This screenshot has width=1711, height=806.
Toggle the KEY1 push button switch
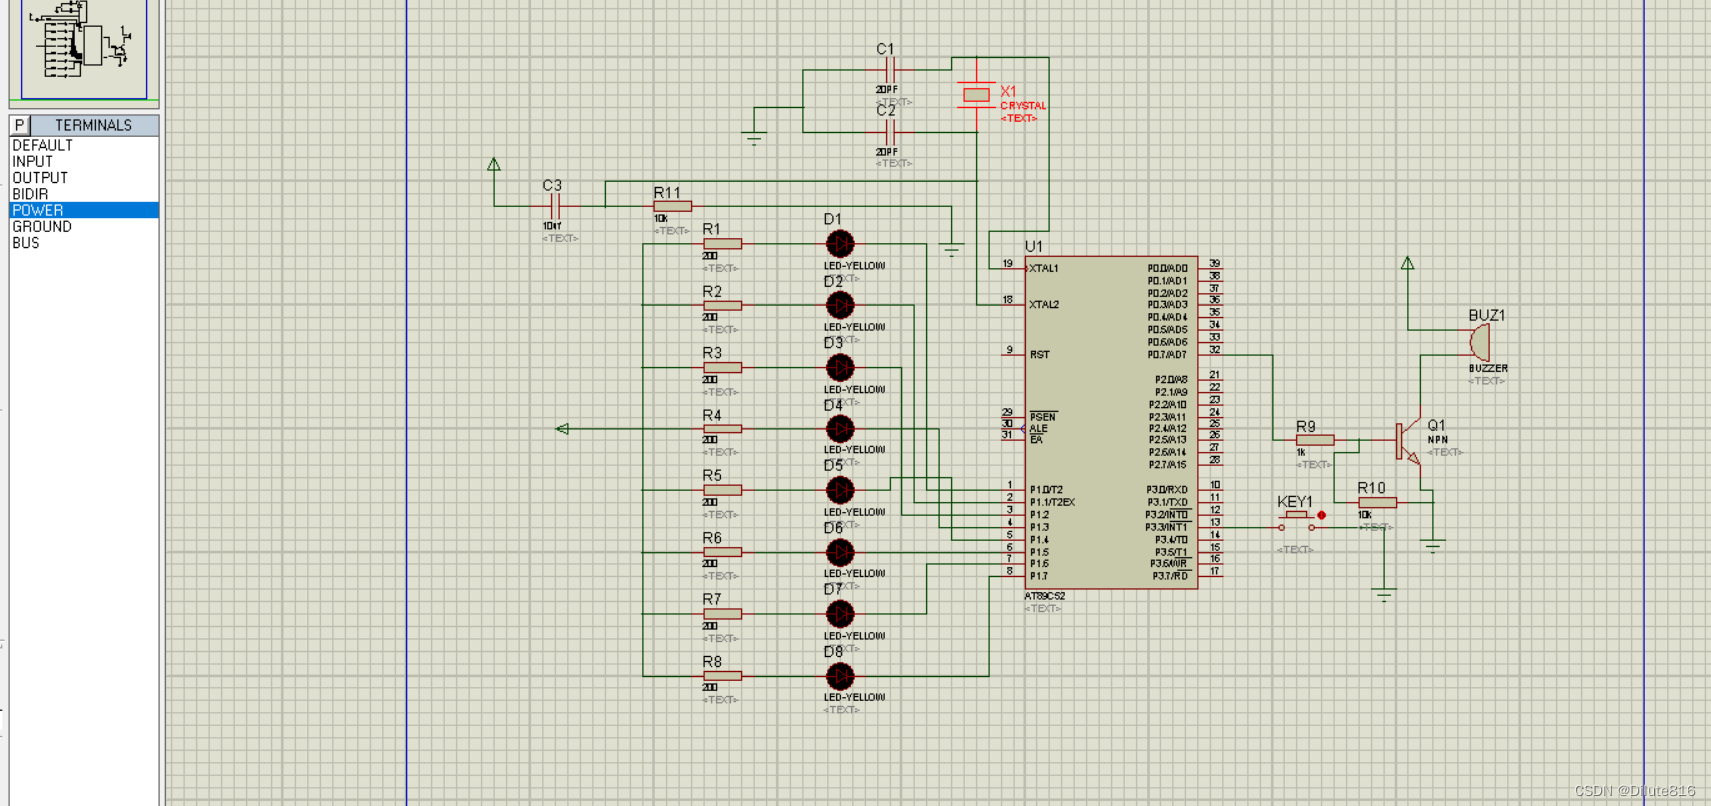pyautogui.click(x=1297, y=520)
